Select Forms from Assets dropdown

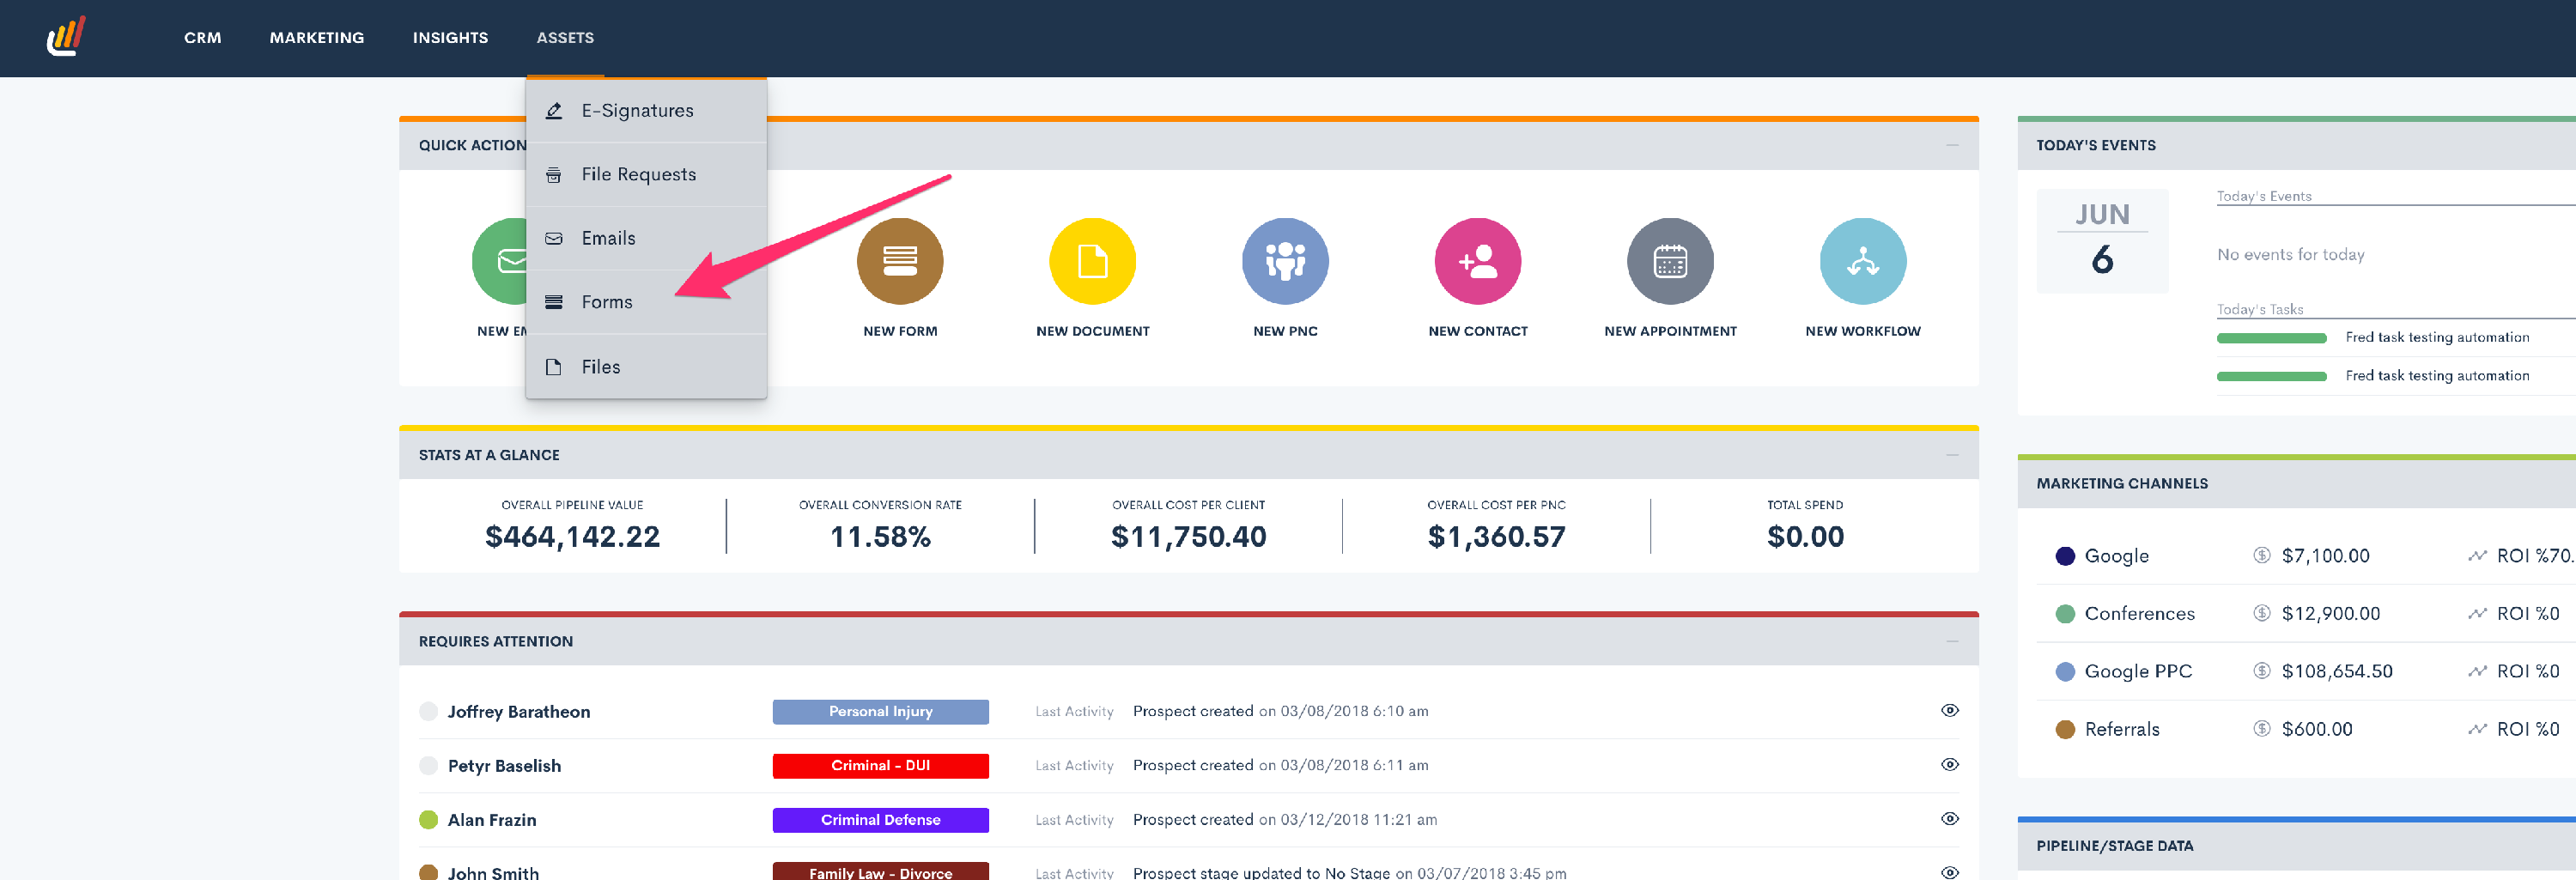pos(646,302)
